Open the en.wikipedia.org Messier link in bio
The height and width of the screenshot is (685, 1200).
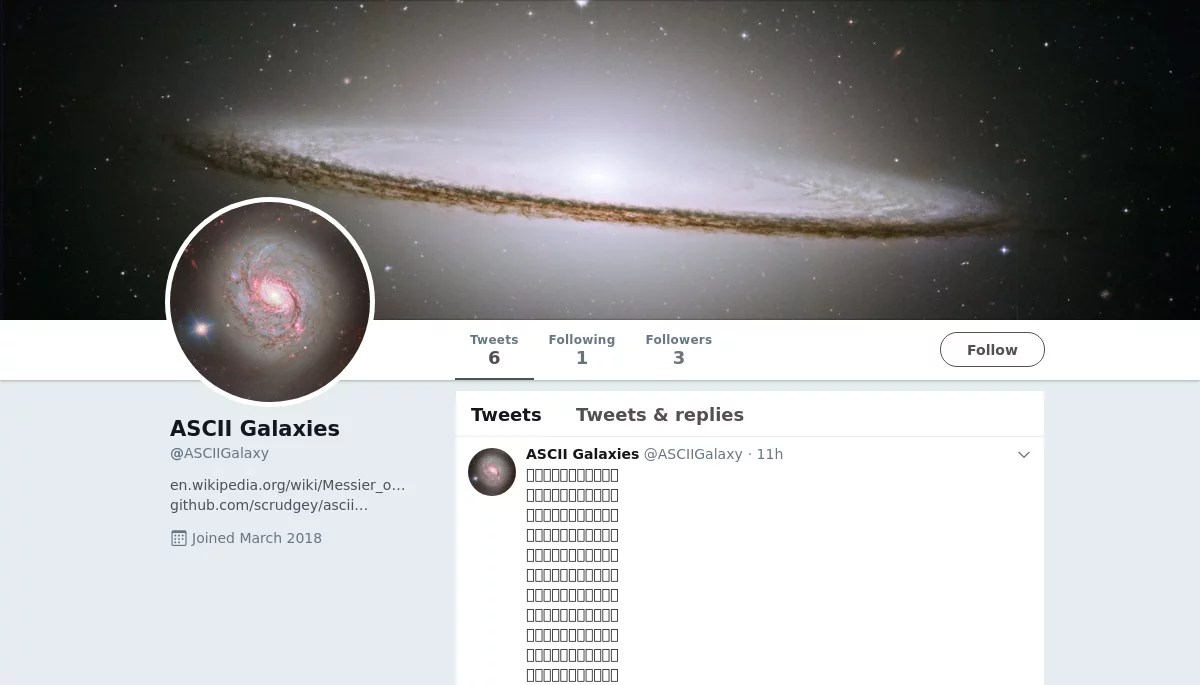click(x=288, y=485)
